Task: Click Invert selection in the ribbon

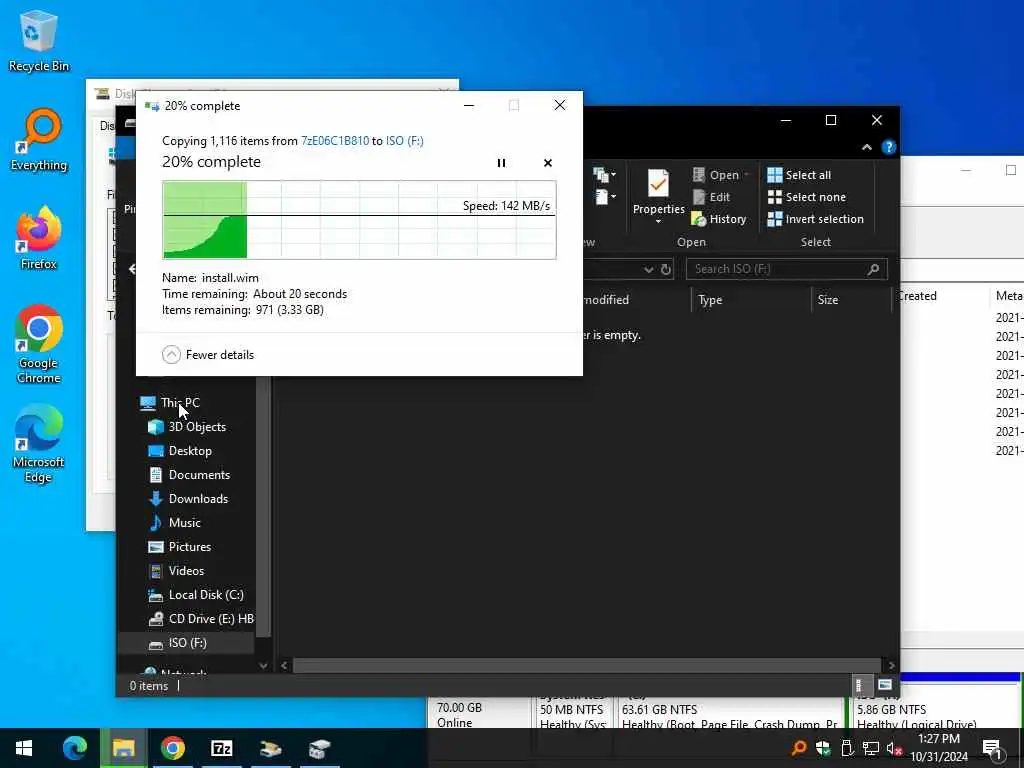Action: (815, 219)
